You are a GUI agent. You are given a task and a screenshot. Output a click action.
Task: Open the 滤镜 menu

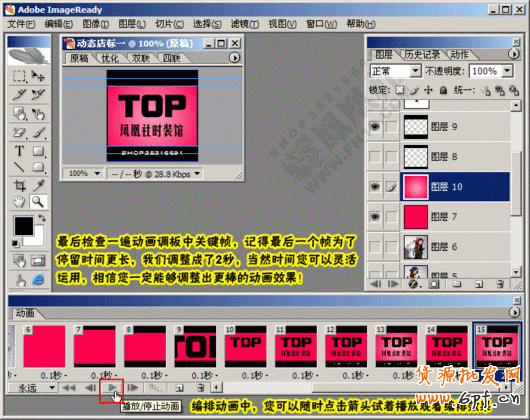click(x=245, y=24)
